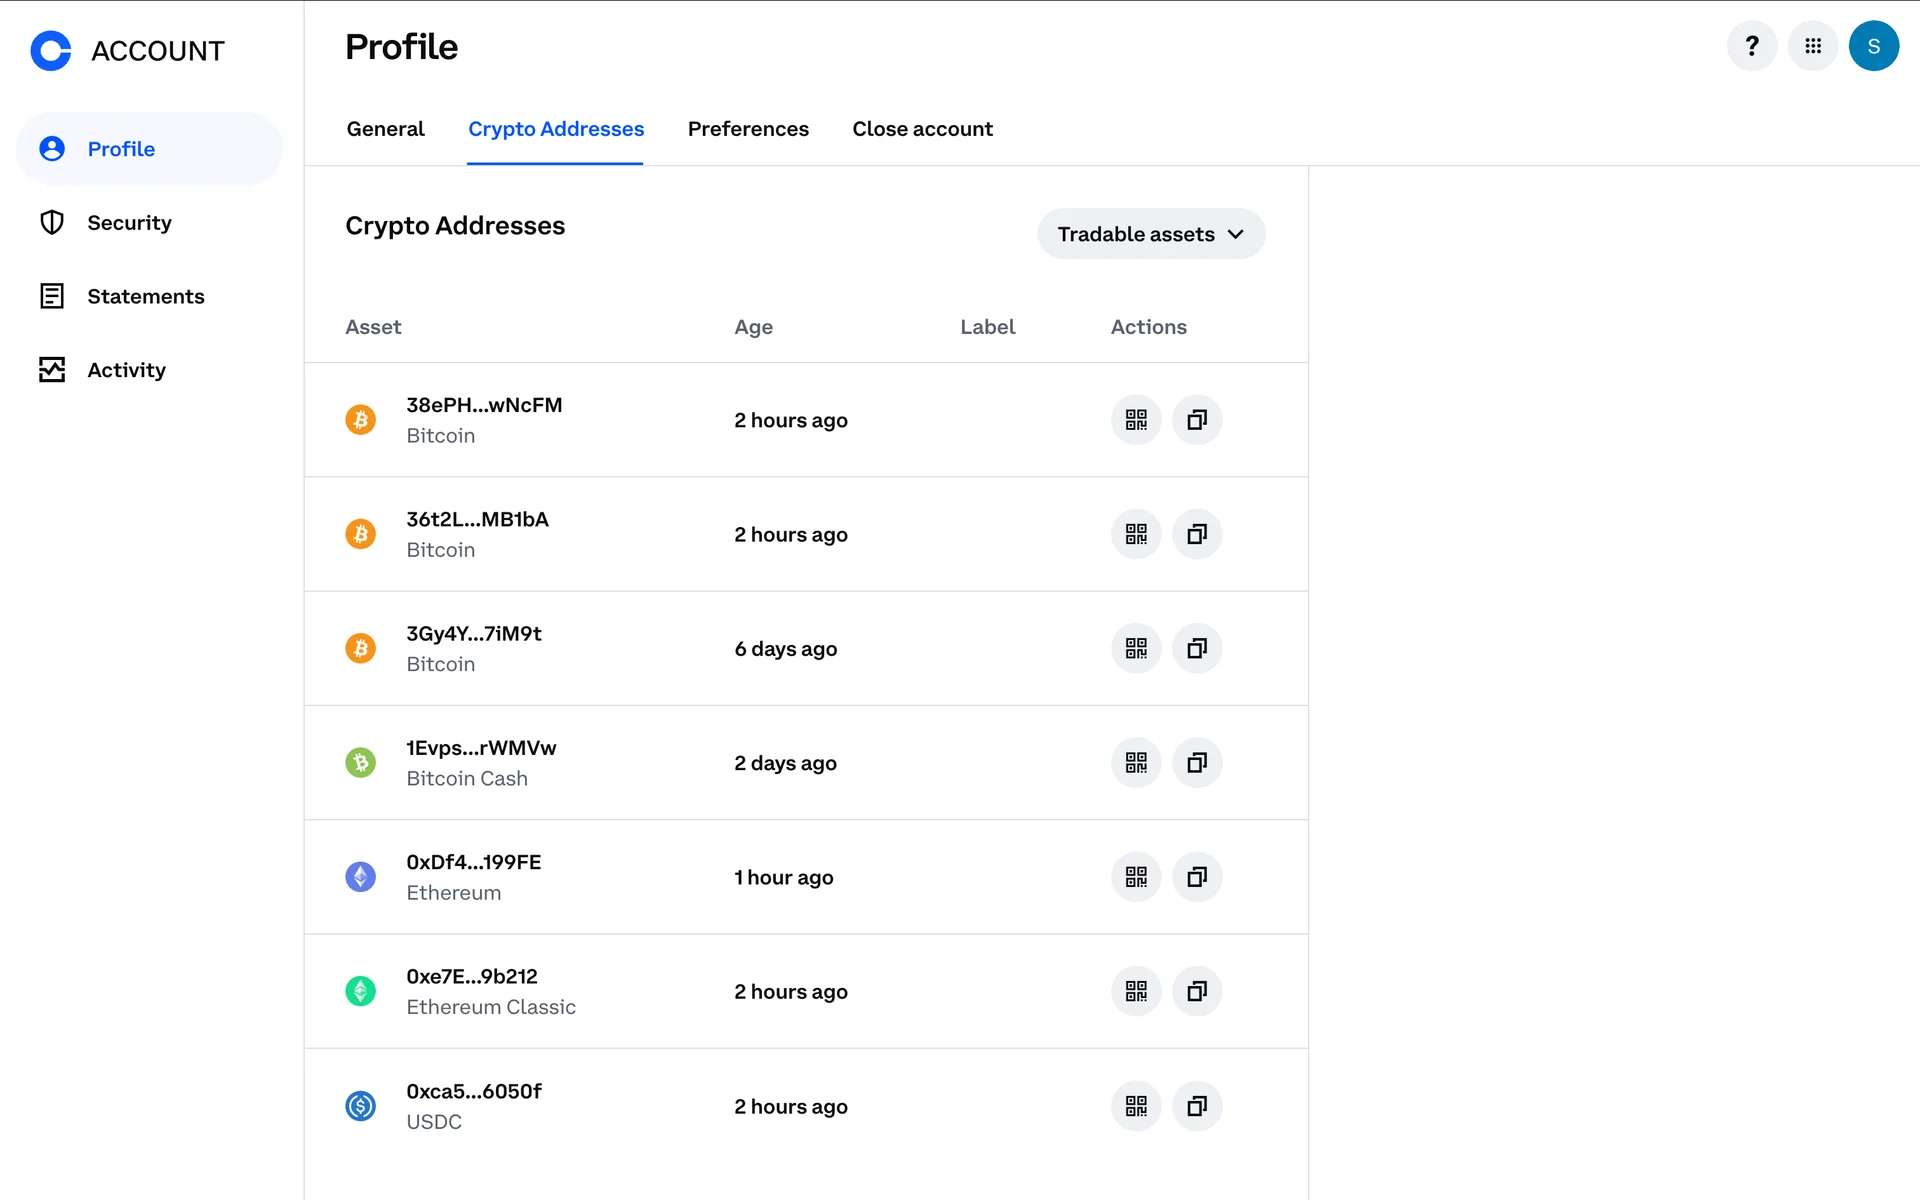Open the help question mark icon
Screen dimensions: 1920x1200
[x=1752, y=46]
